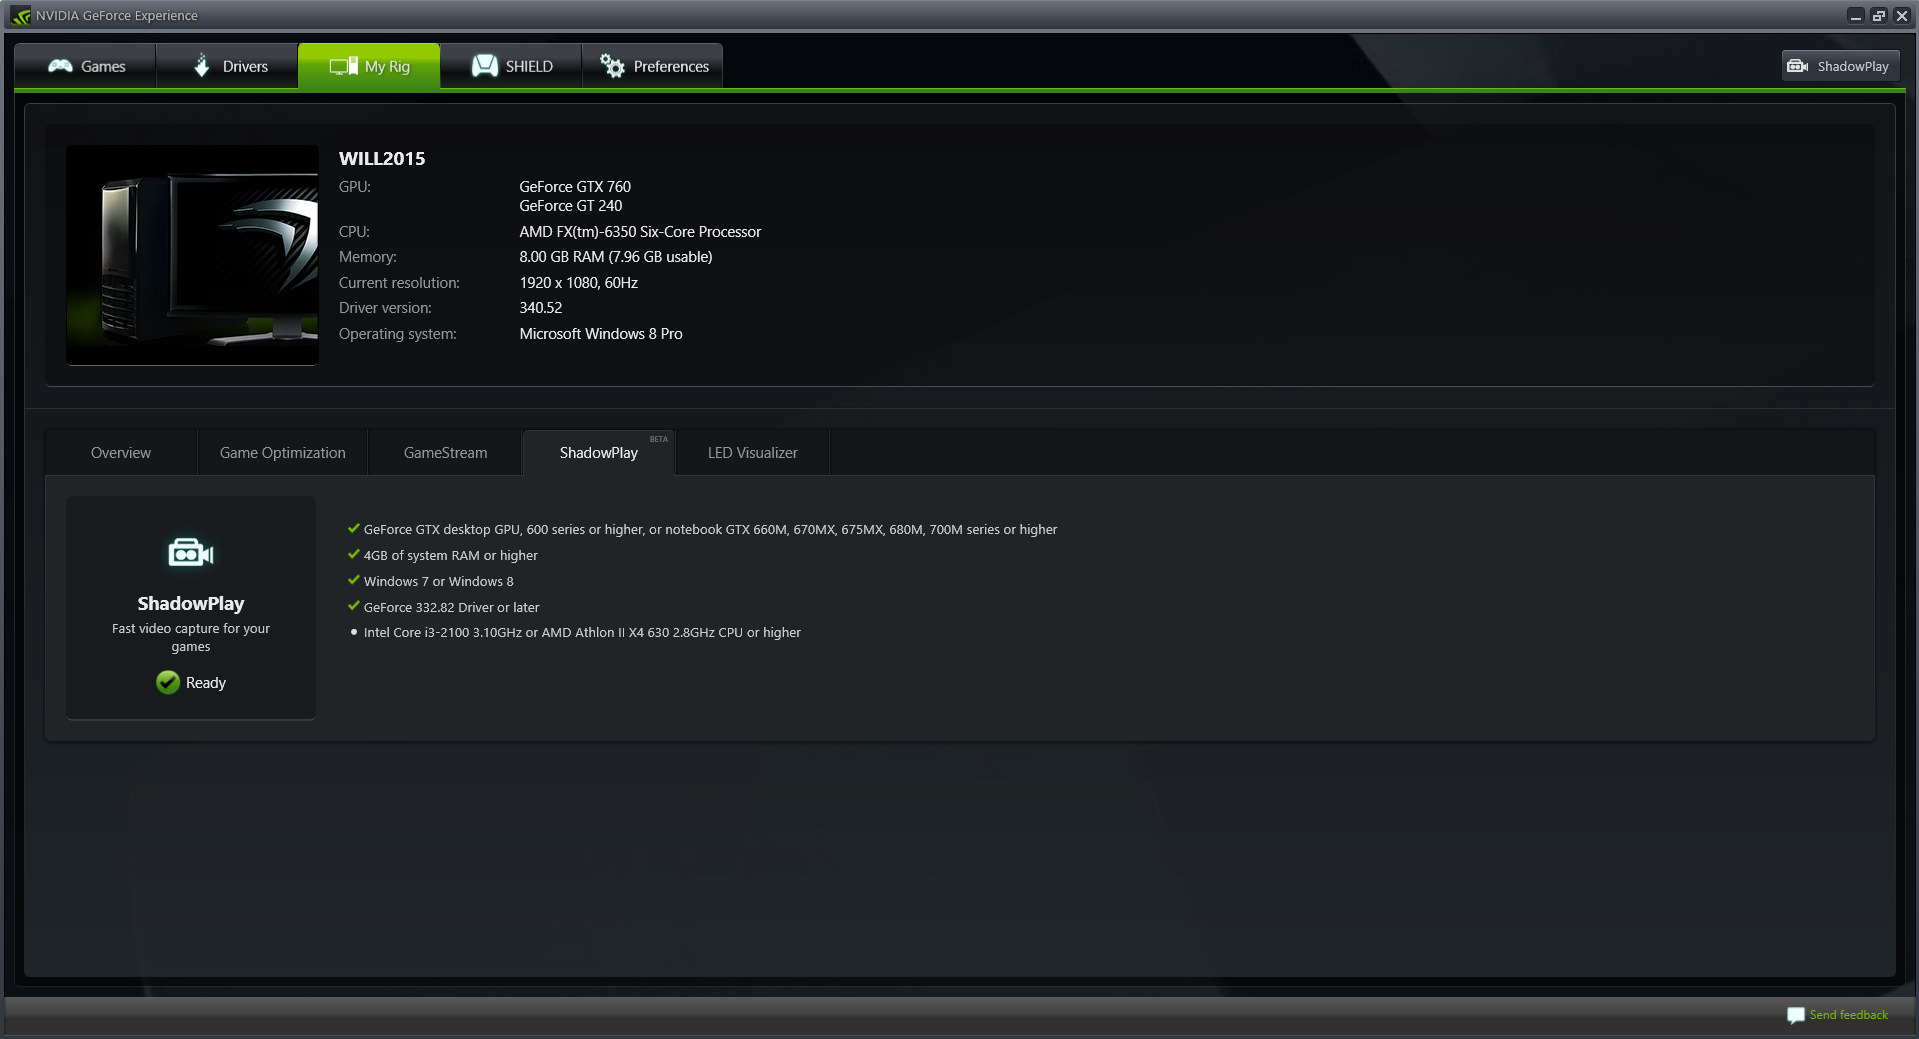
Task: Click checkmark beside 4GB of system RAM
Action: [x=353, y=555]
